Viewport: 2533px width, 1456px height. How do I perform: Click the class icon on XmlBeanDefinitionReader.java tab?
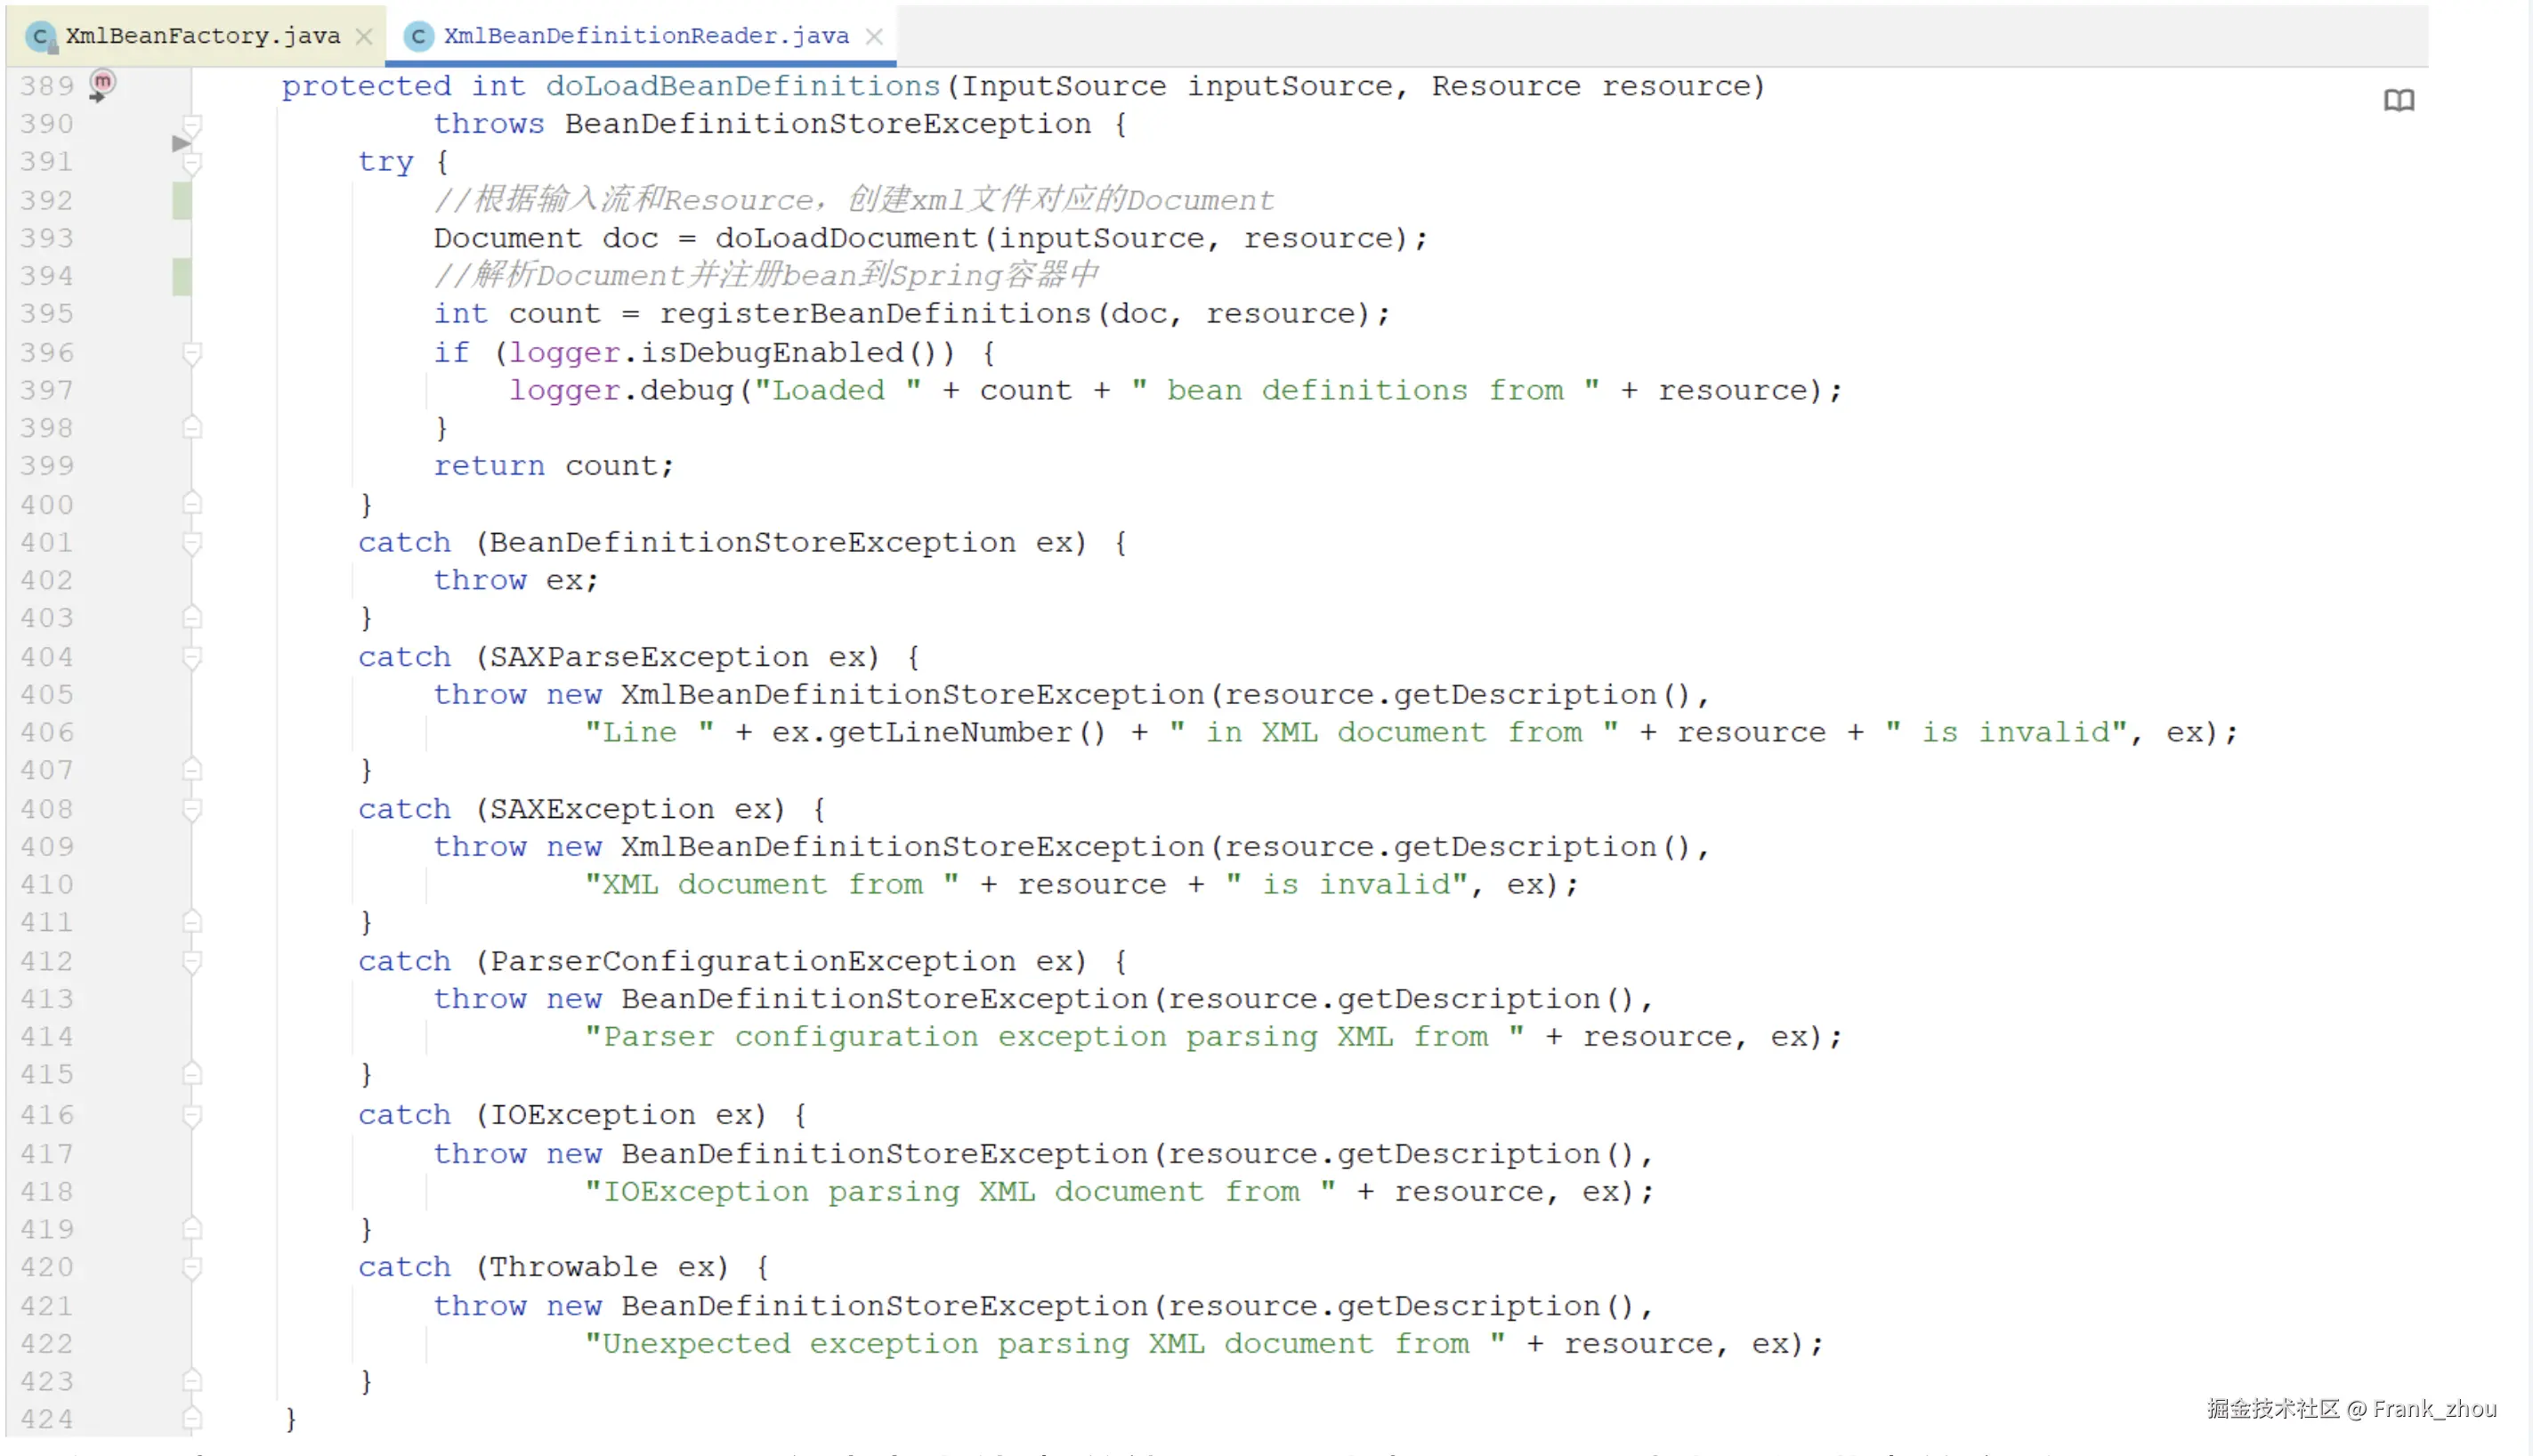tap(418, 37)
